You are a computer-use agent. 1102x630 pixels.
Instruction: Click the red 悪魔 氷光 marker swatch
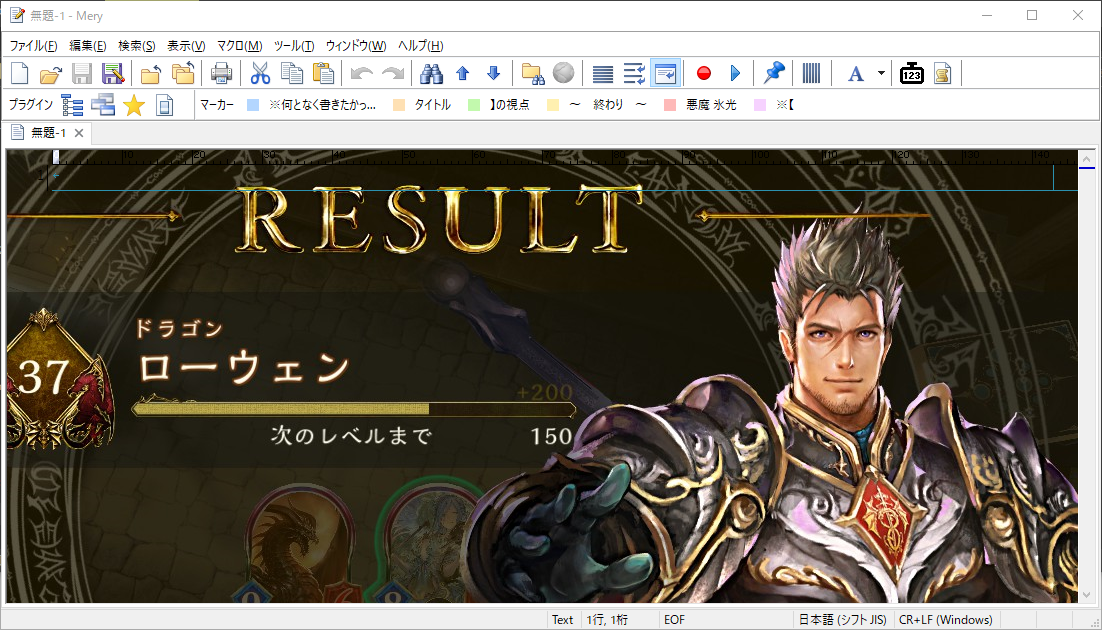(670, 105)
